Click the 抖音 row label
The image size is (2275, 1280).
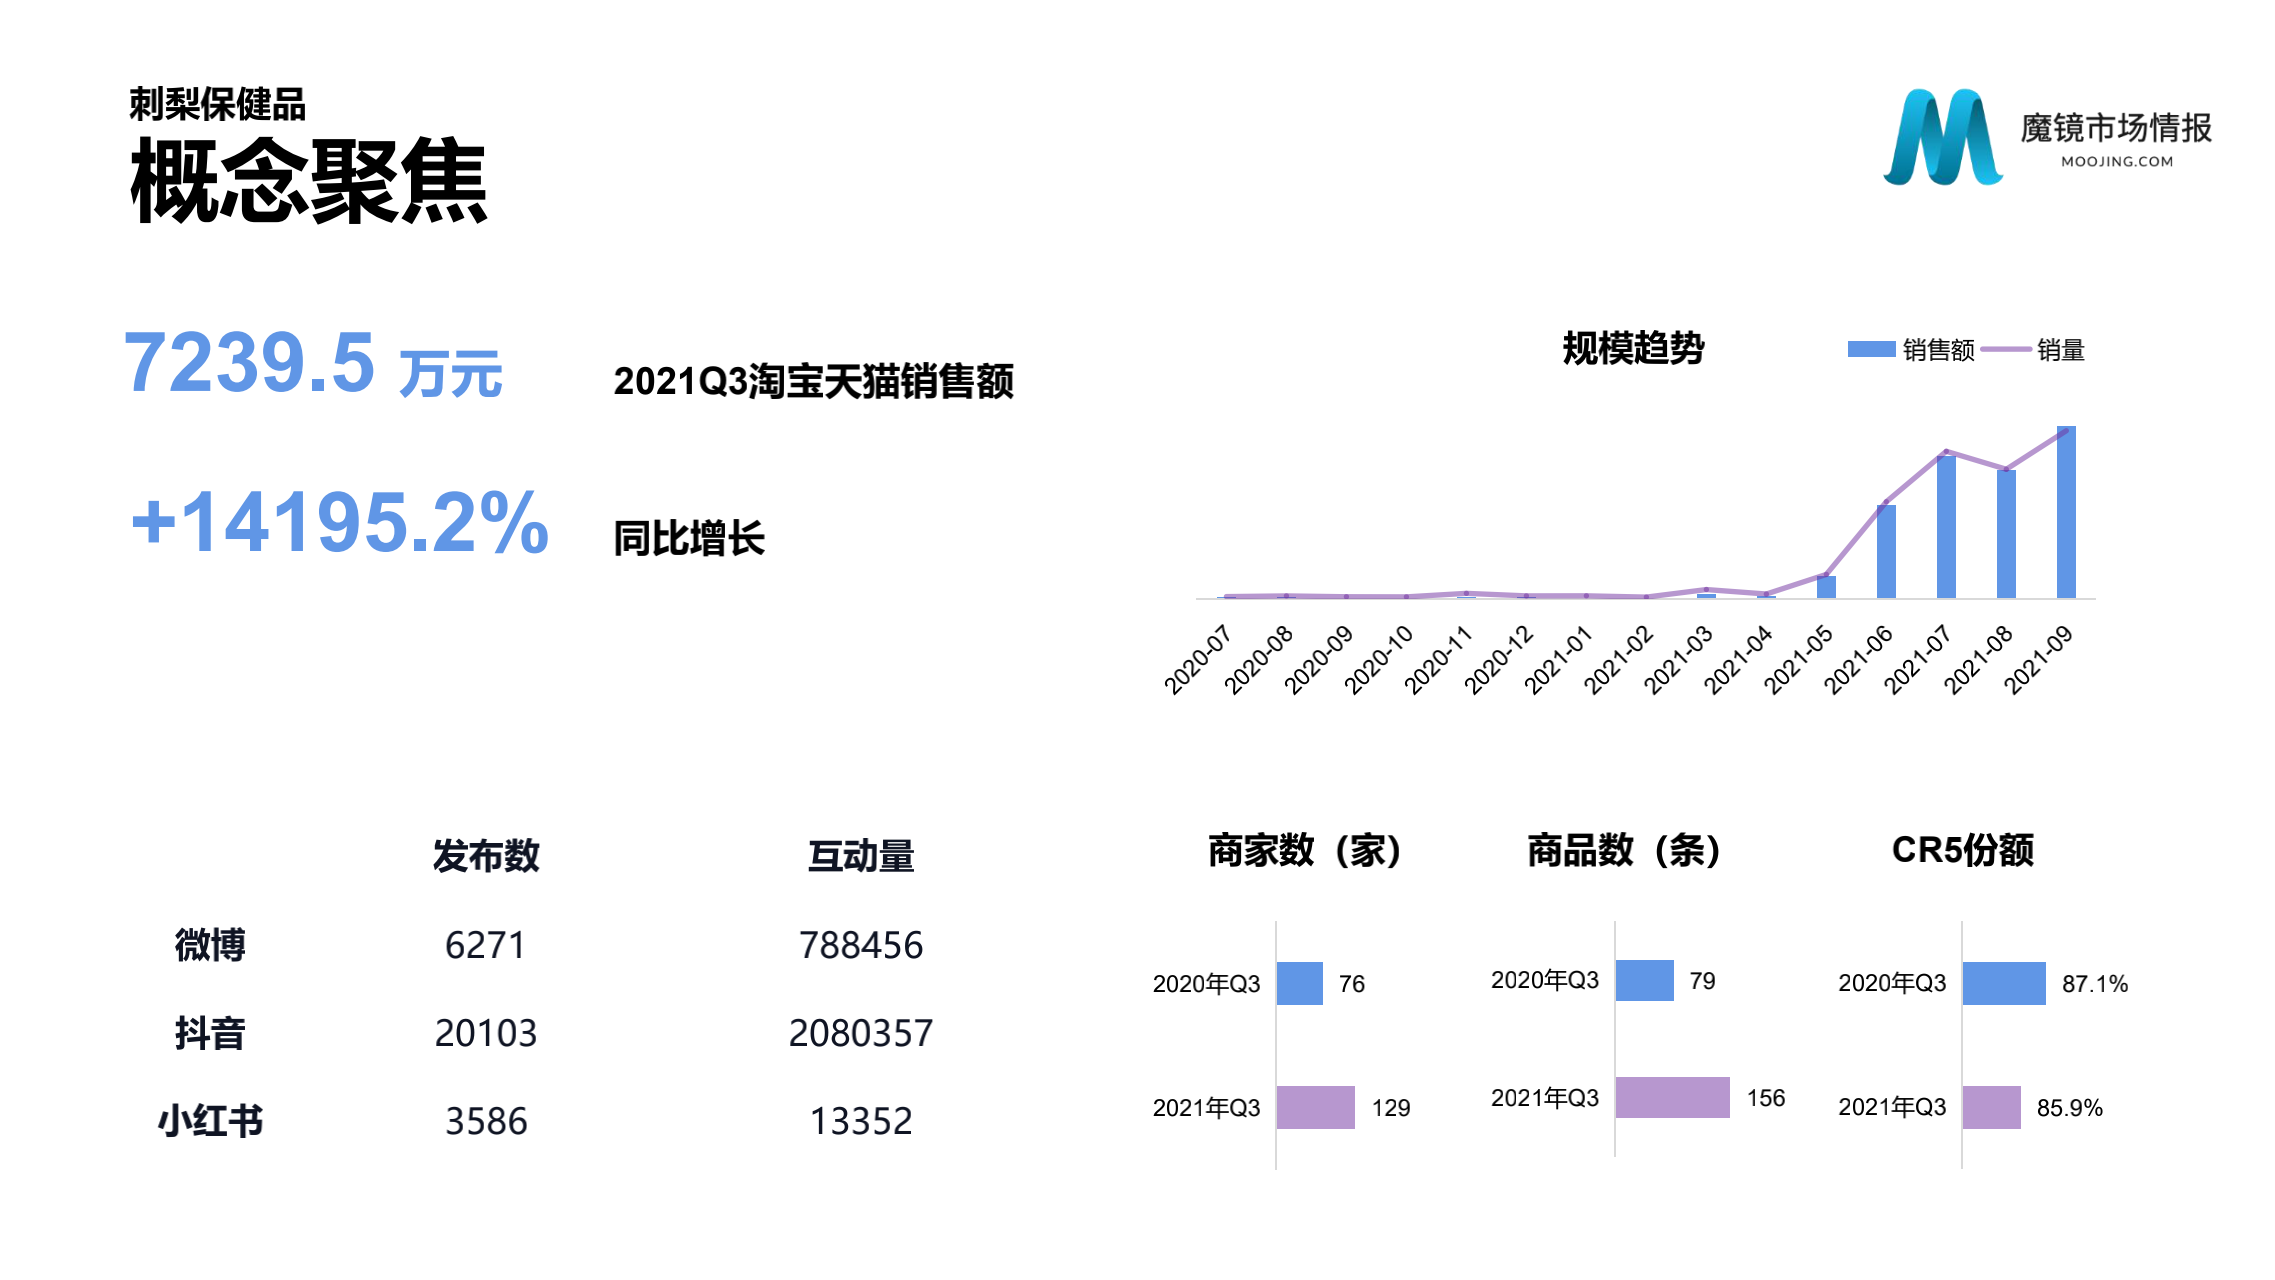point(209,1033)
